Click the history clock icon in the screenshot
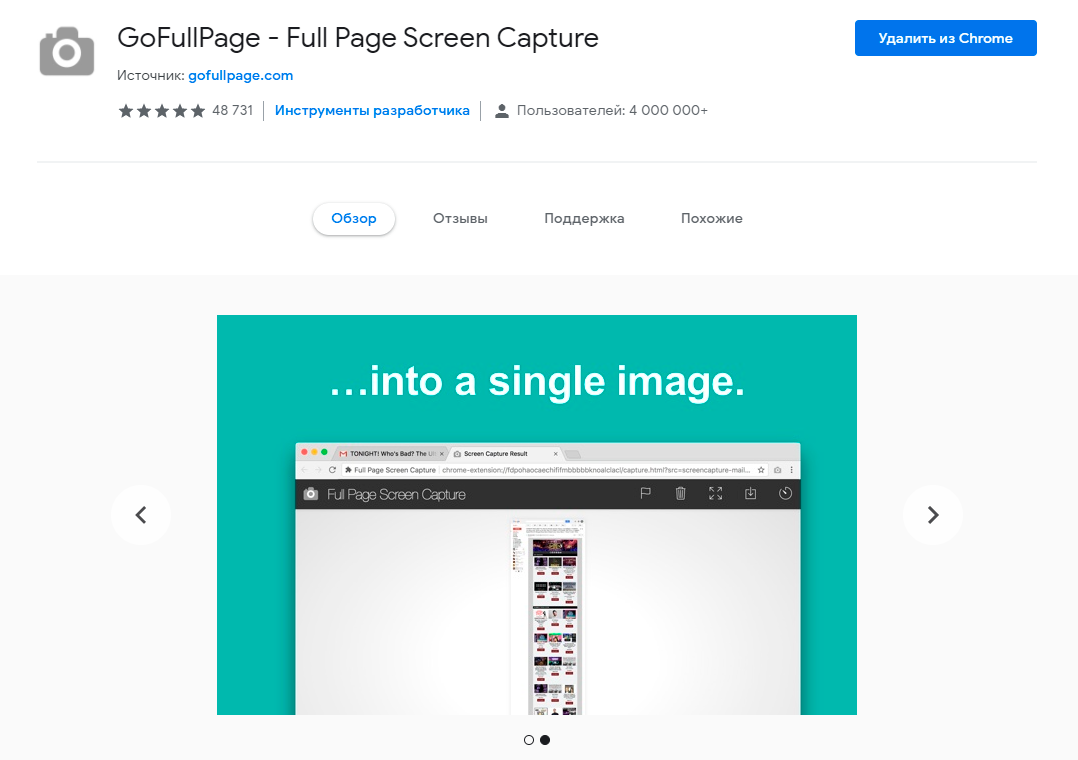Screen dimensions: 1078x760 [785, 493]
